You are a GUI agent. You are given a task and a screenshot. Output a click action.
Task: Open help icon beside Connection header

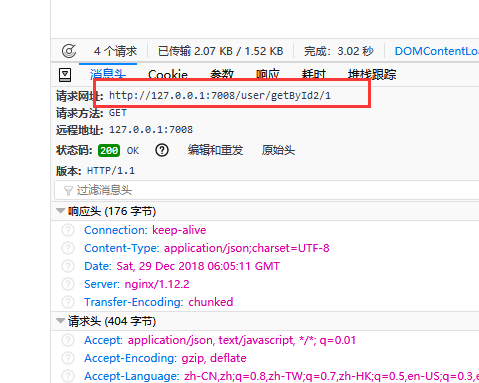(x=68, y=230)
